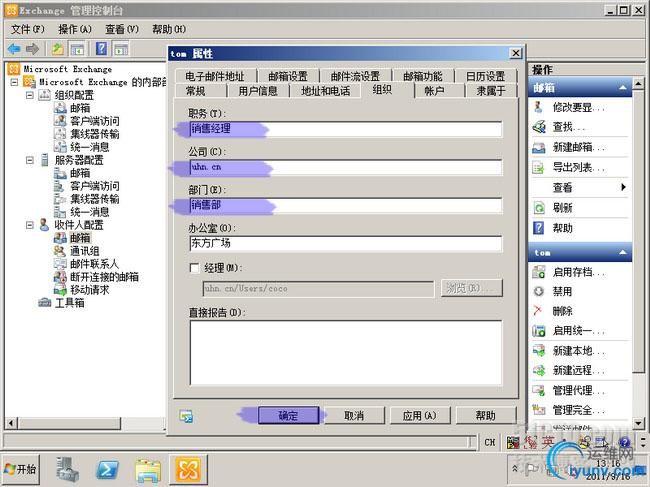Screen dimensions: 650x487
Task: Click the icon at dialog bottom left
Action: point(186,416)
